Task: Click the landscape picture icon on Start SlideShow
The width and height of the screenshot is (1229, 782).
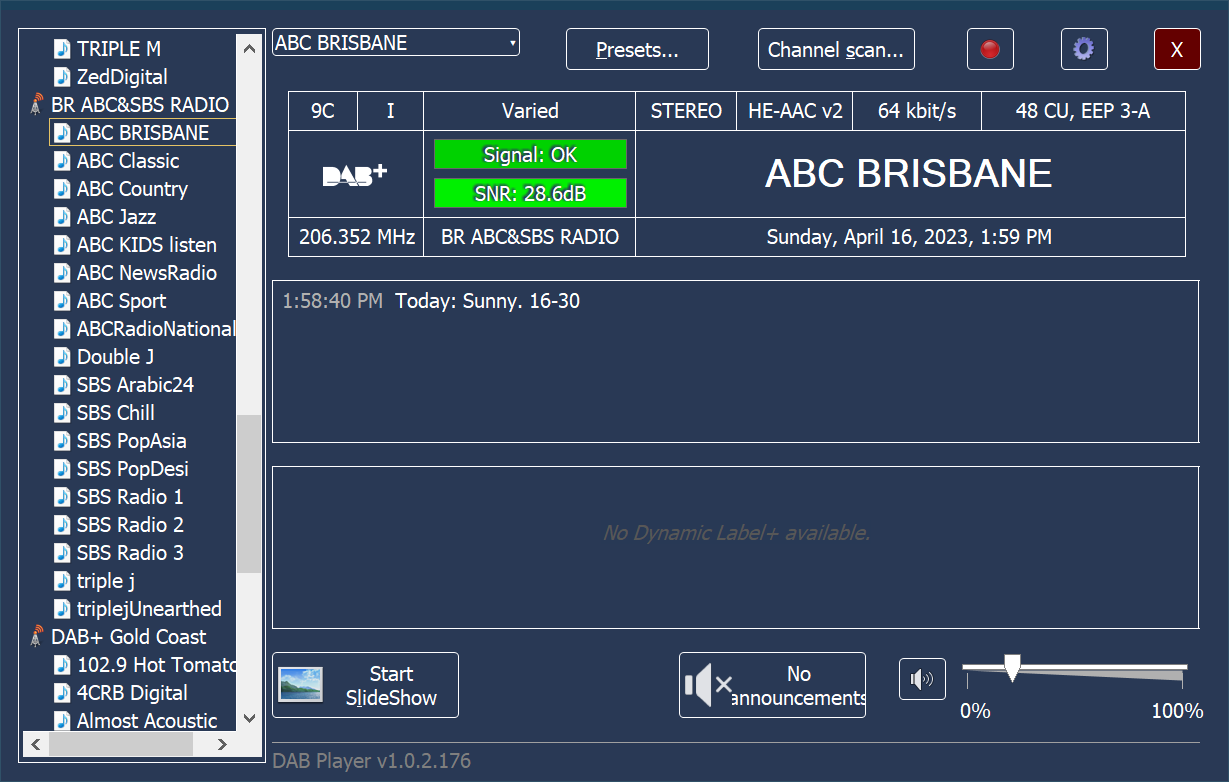Action: point(301,685)
